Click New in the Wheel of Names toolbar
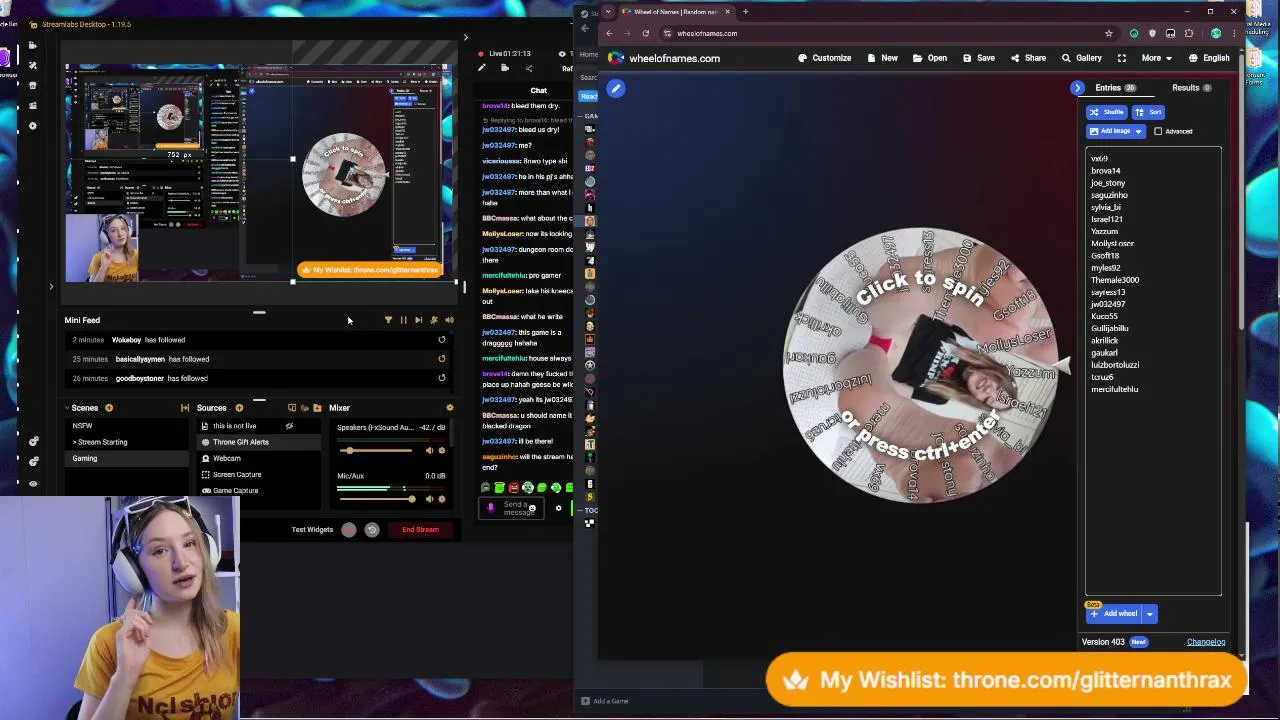 [x=882, y=58]
